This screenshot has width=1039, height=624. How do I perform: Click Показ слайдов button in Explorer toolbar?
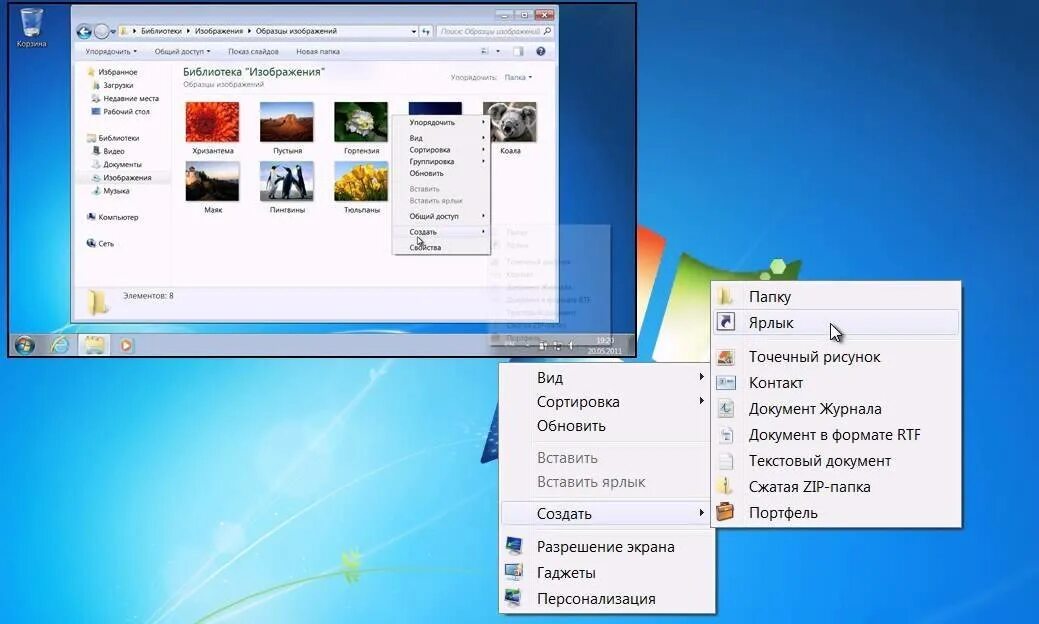pos(253,51)
